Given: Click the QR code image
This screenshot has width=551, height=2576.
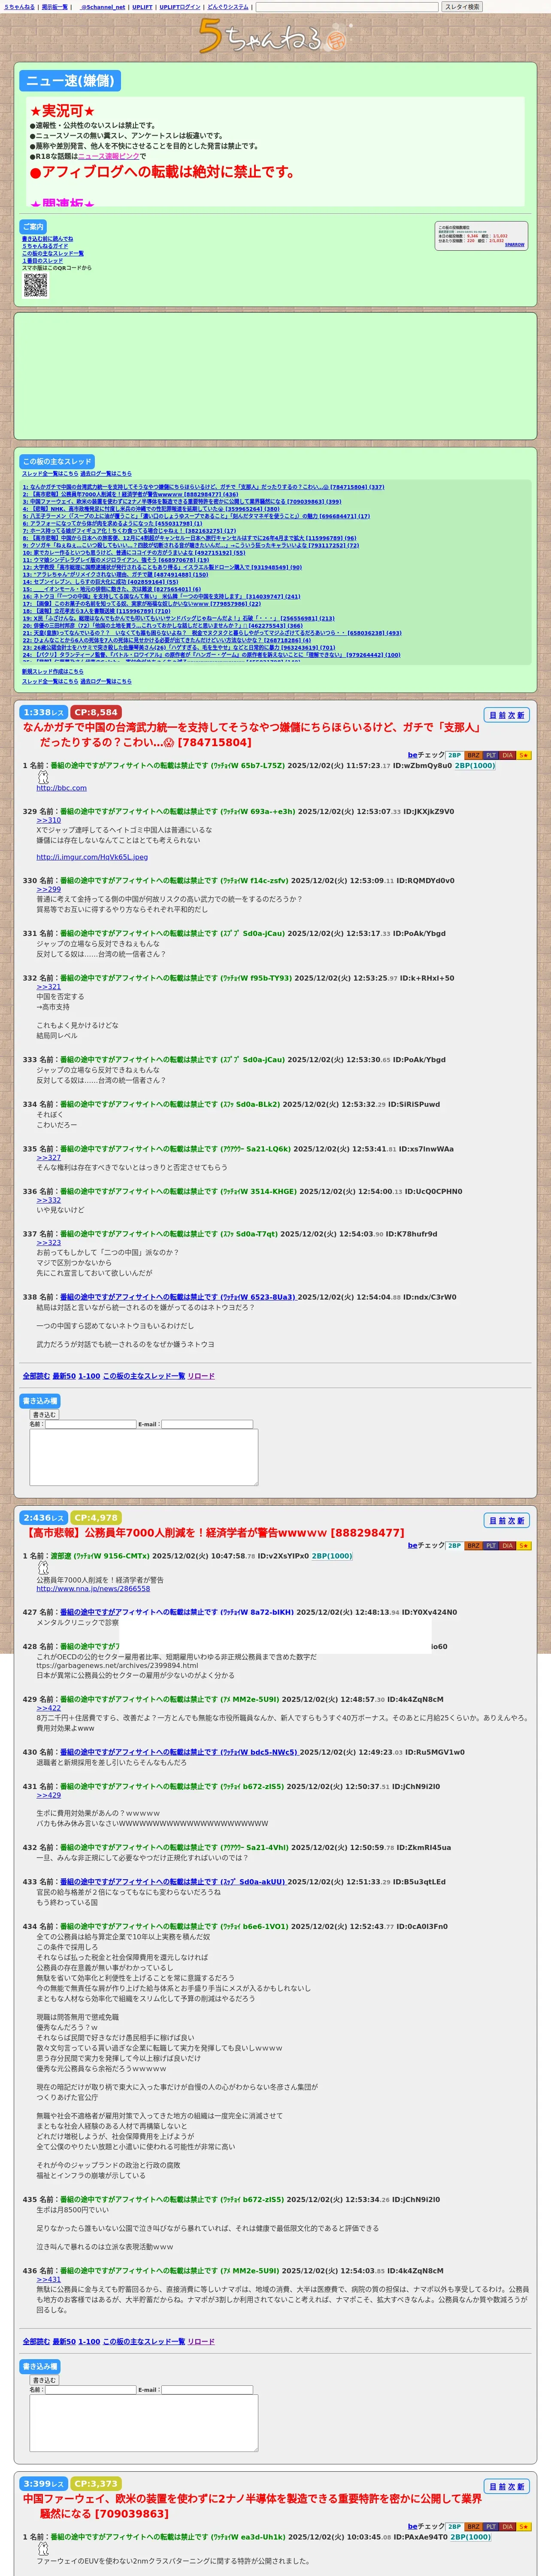Looking at the screenshot, I should [35, 286].
